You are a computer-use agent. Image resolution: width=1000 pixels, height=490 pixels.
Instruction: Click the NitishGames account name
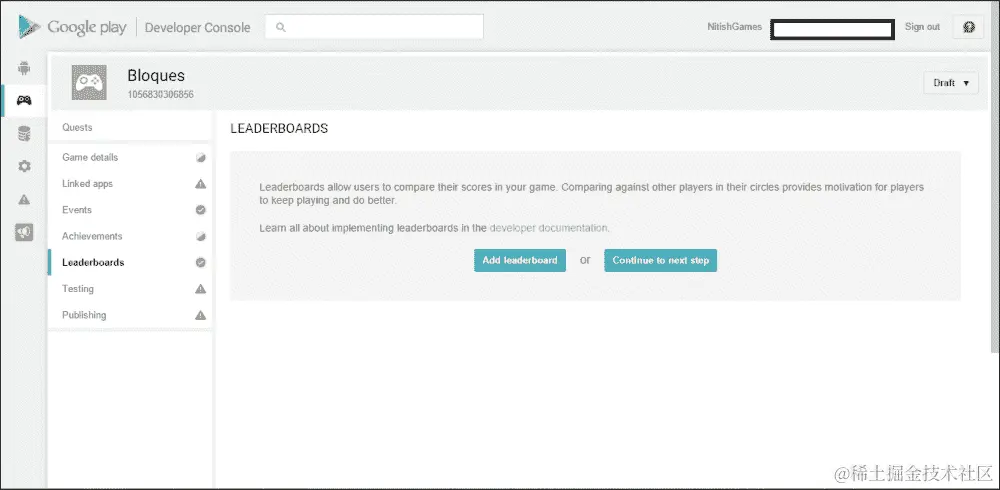coord(734,27)
